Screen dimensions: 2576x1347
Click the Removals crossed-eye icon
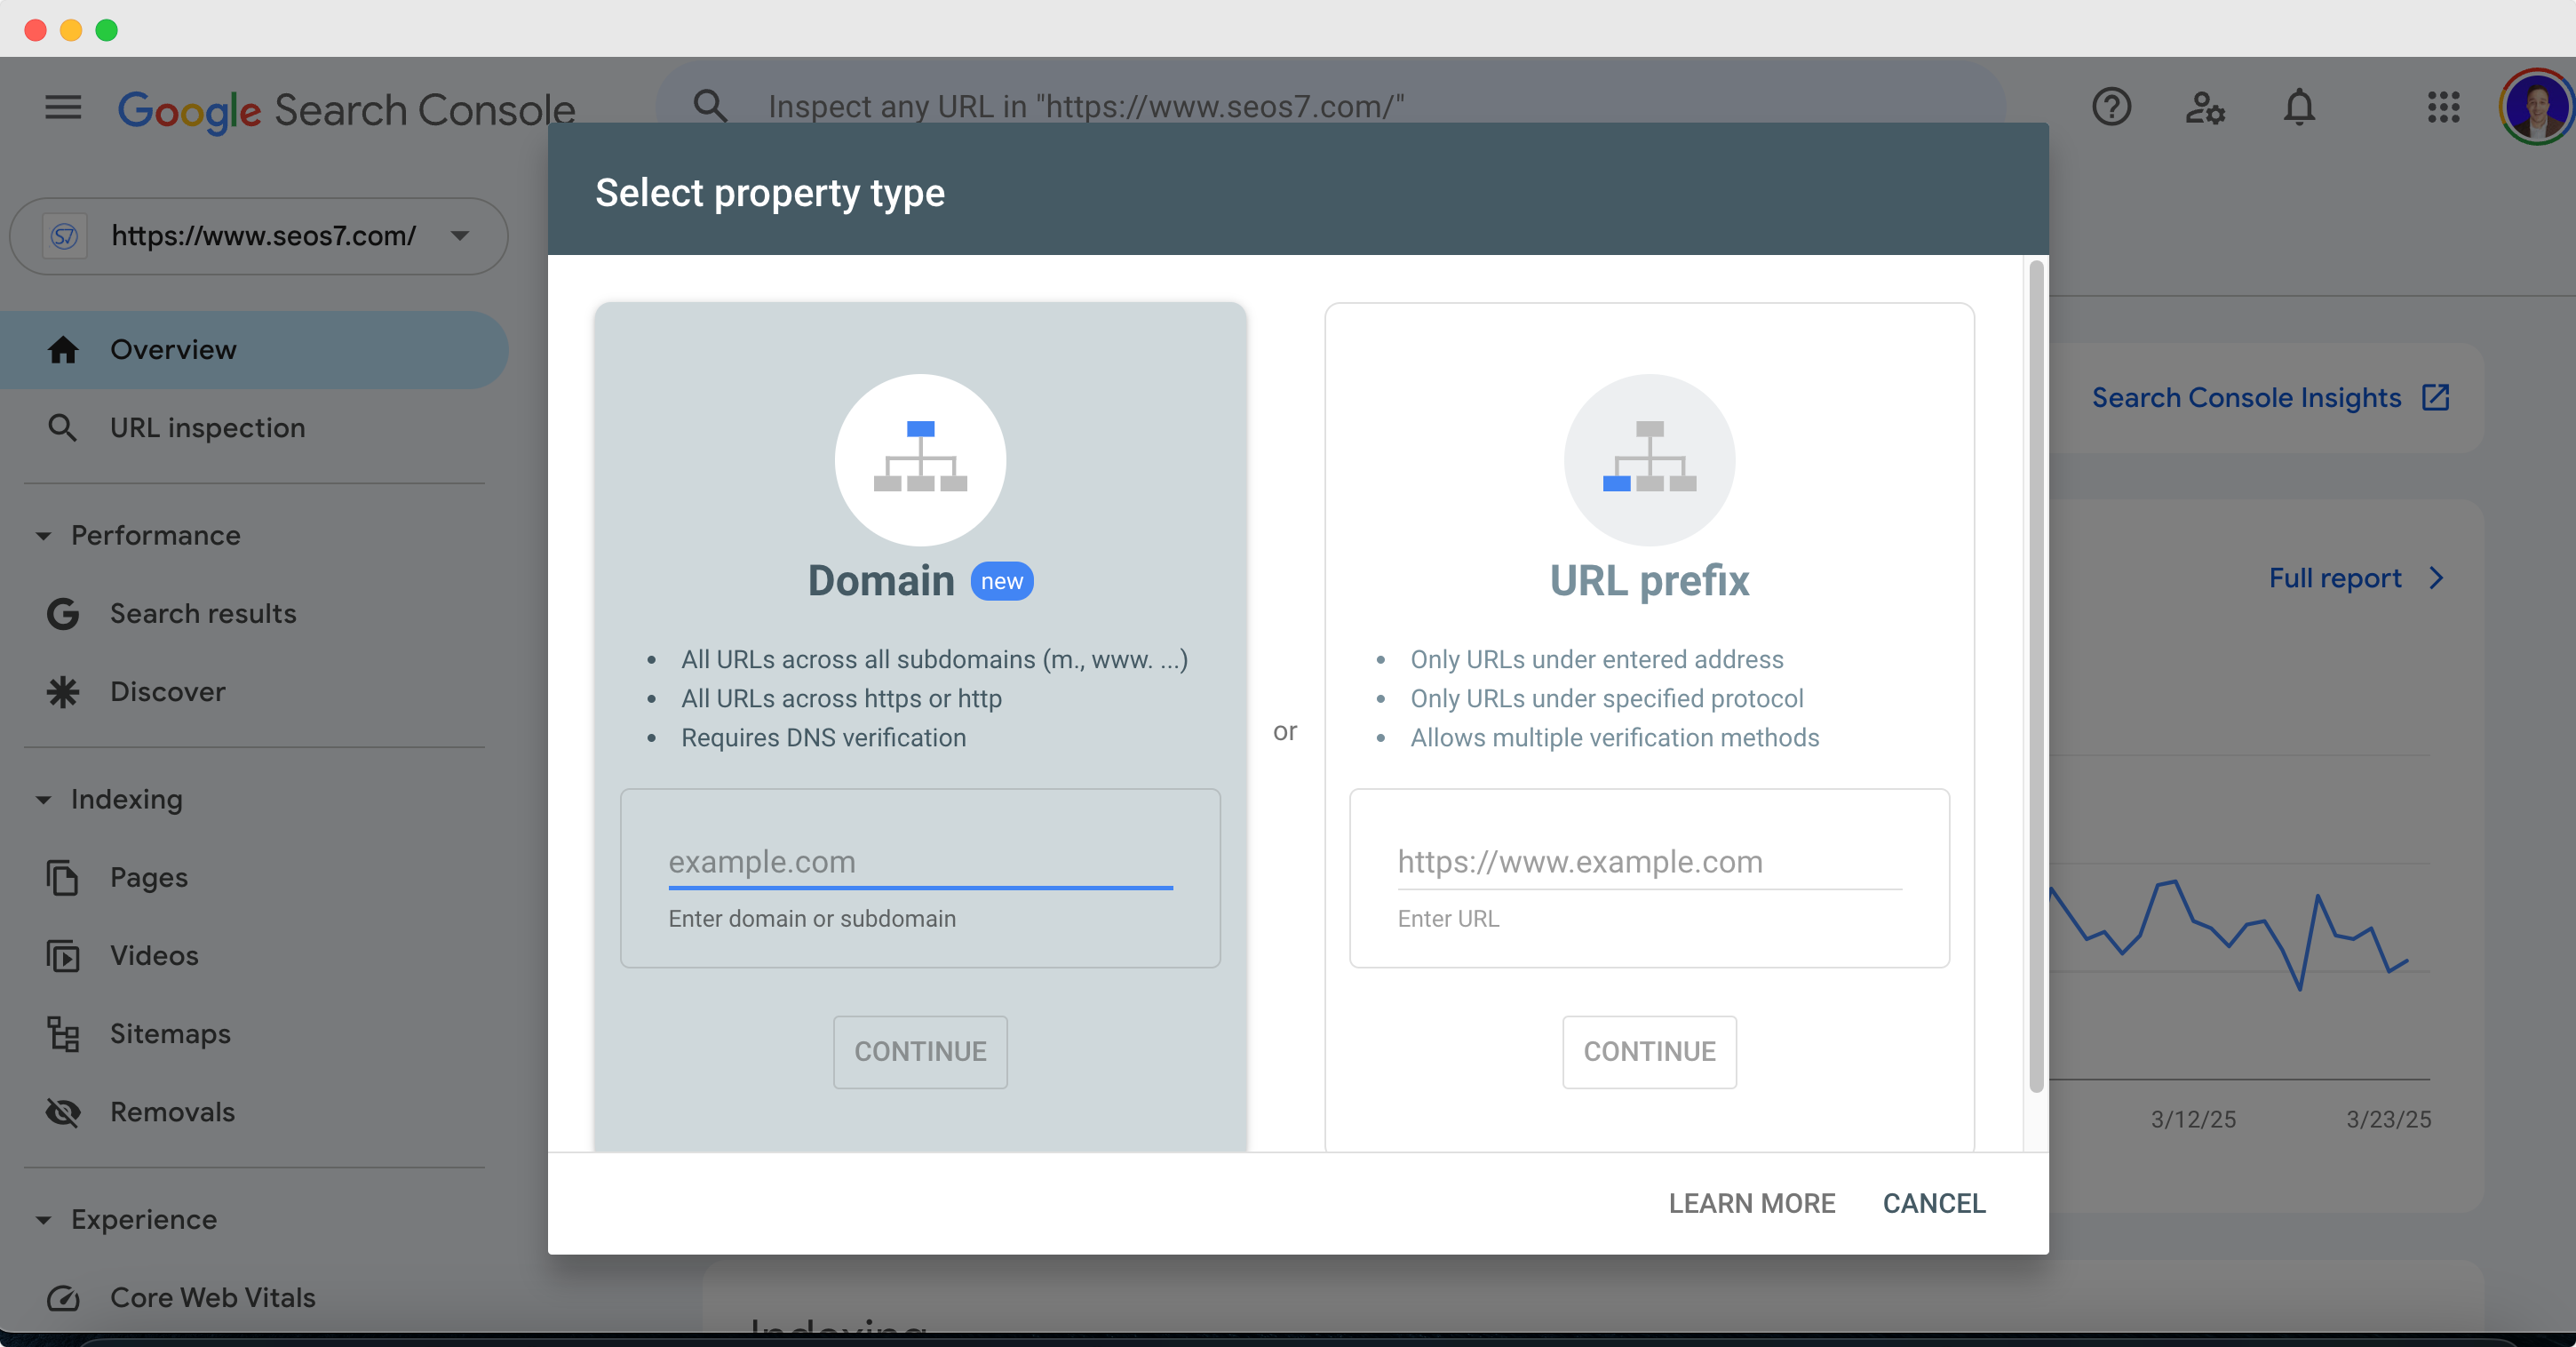63,1112
